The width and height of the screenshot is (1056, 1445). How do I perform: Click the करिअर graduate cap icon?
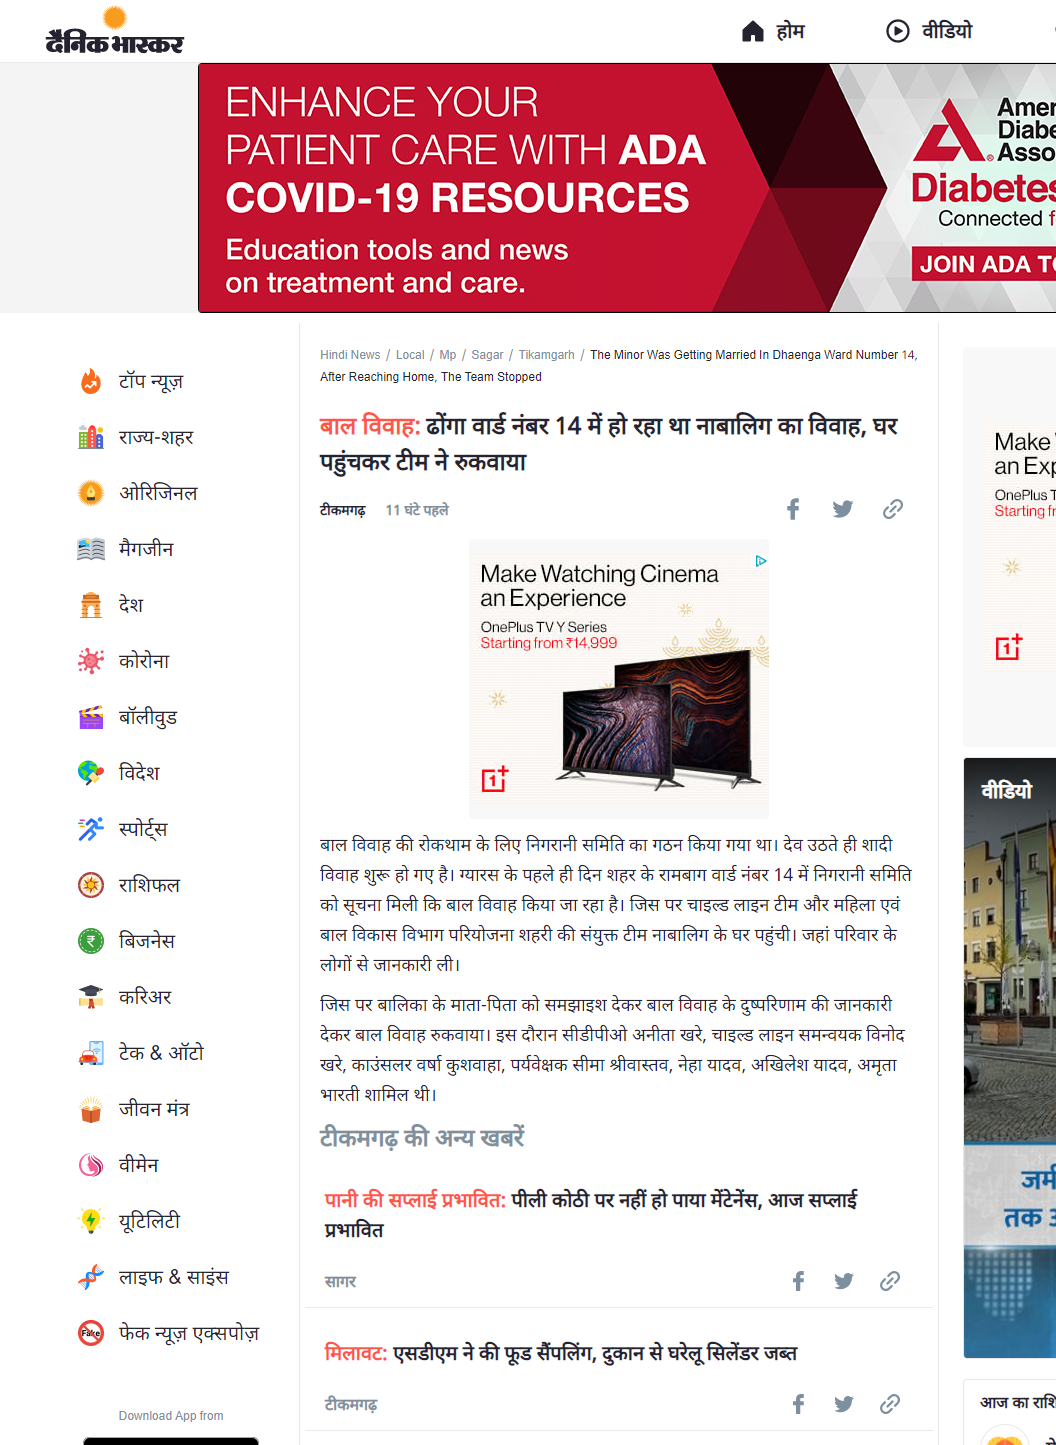91,997
